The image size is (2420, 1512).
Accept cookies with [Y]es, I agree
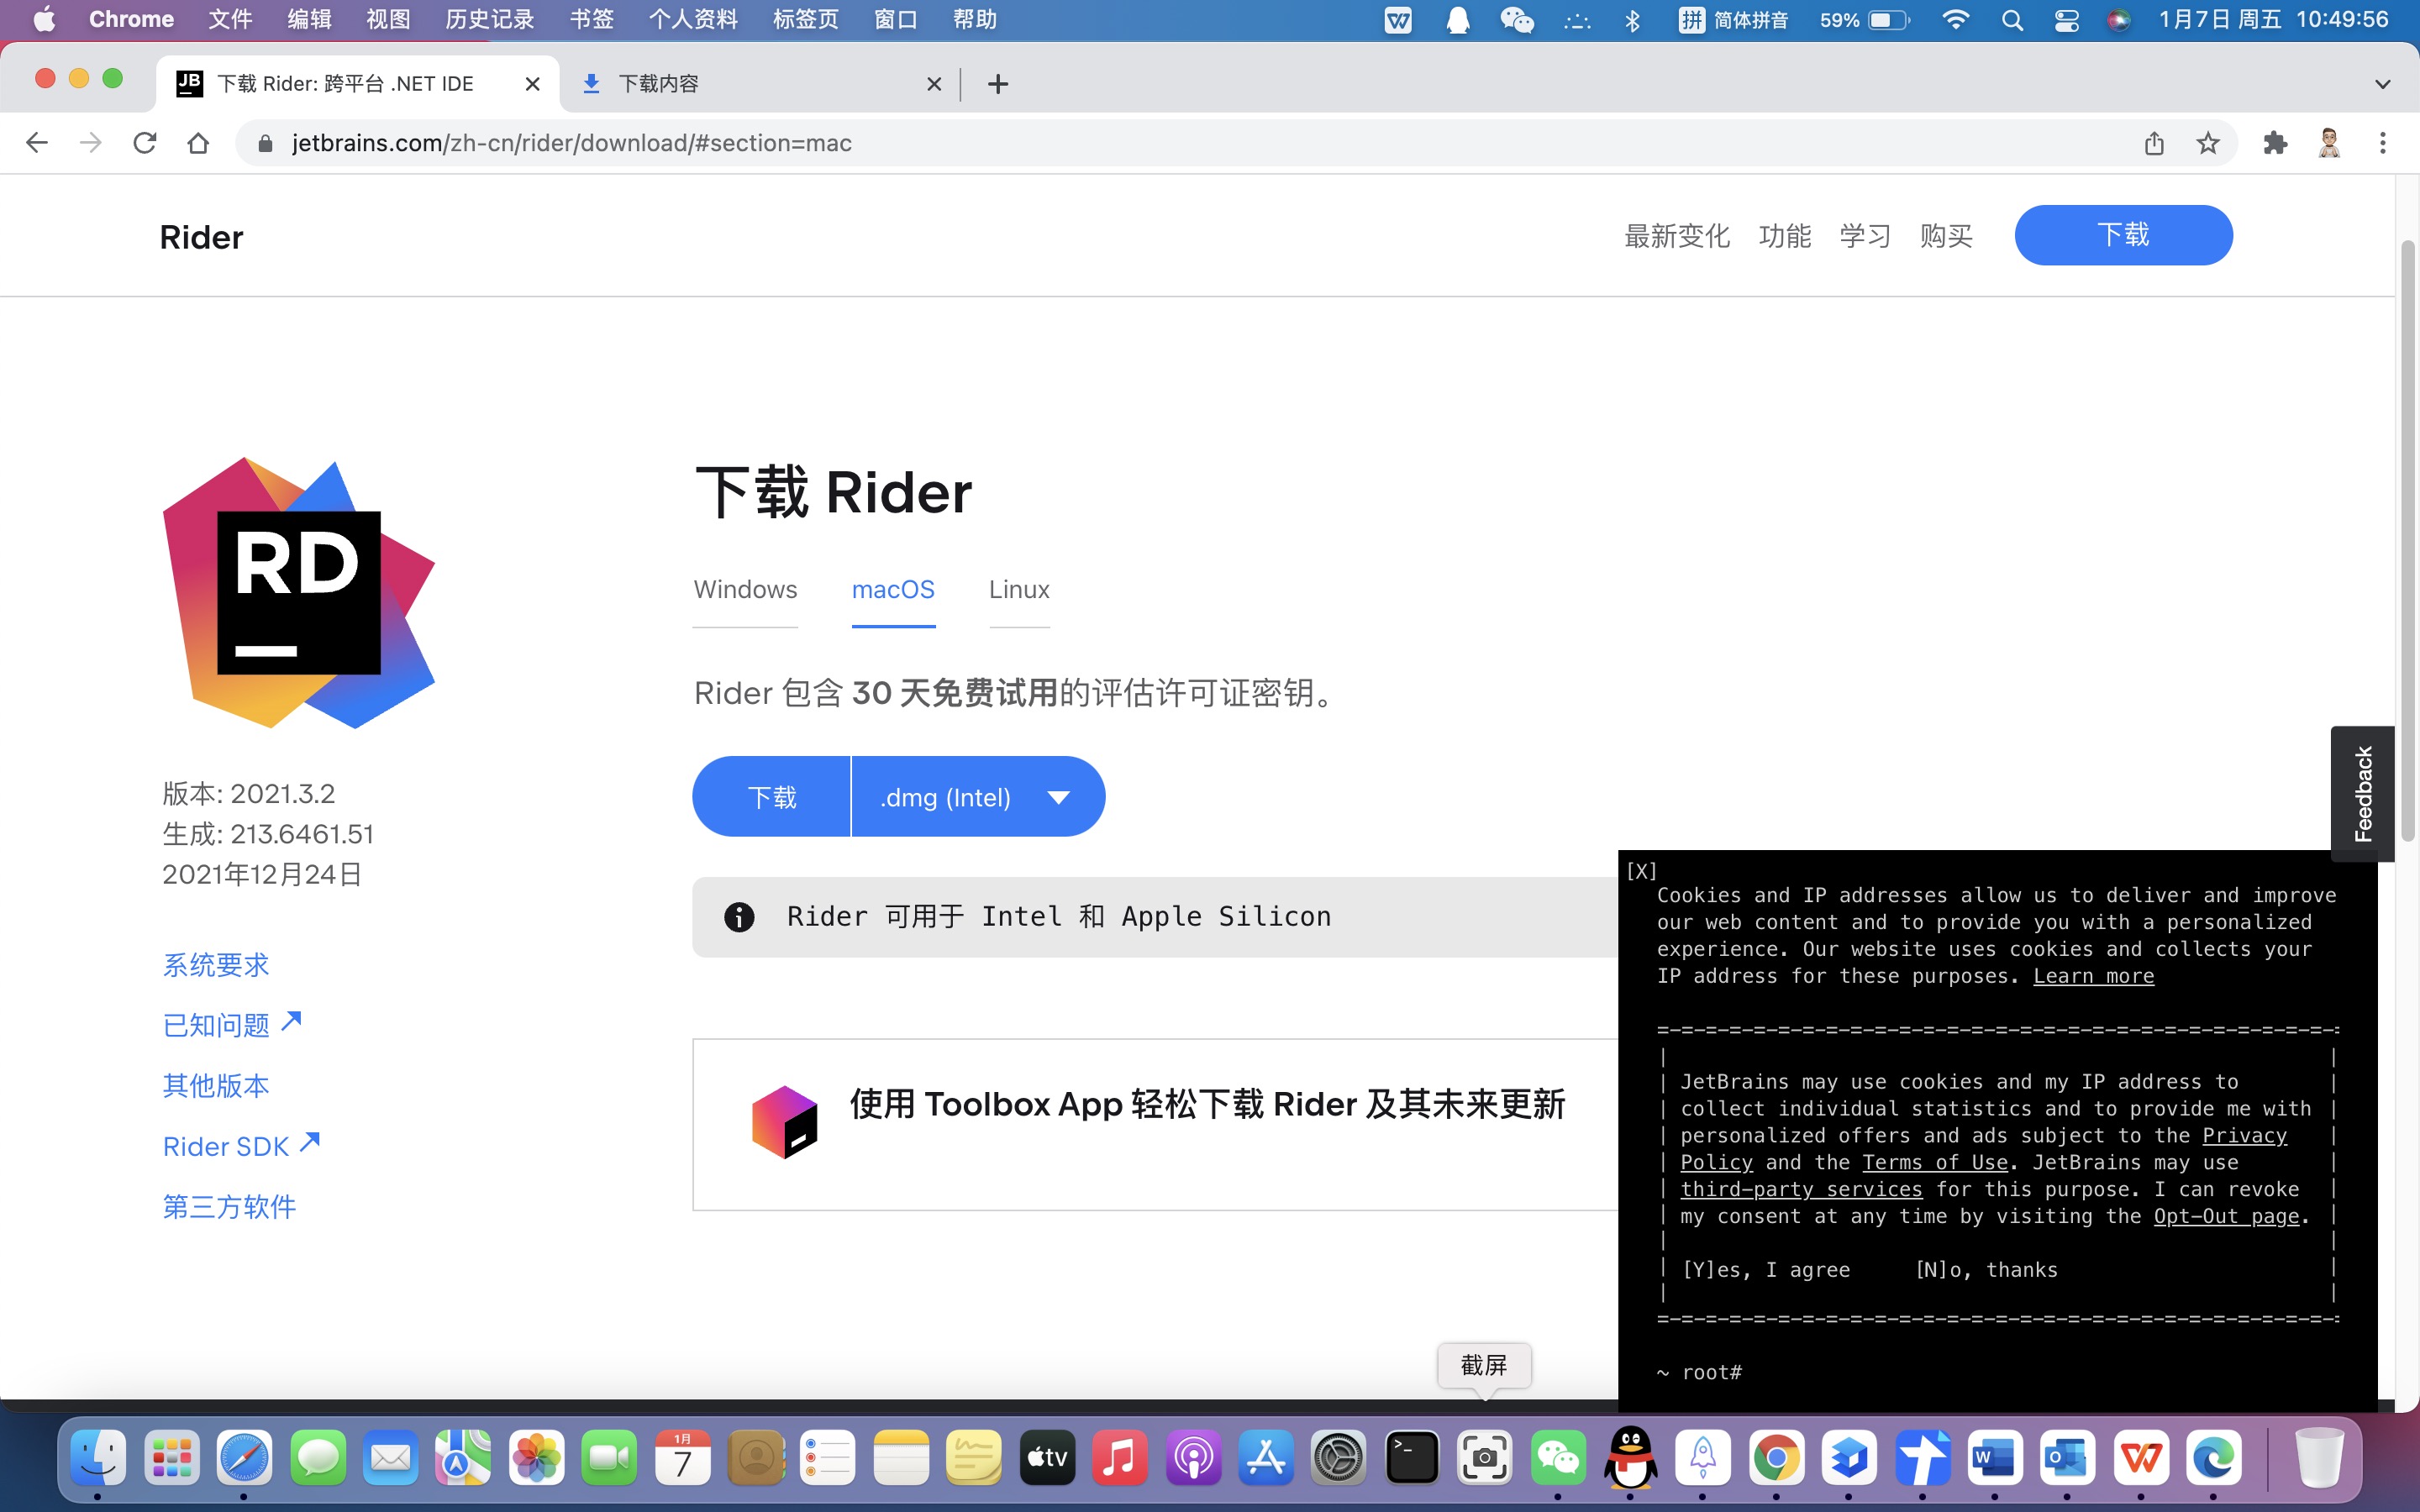click(x=1766, y=1270)
